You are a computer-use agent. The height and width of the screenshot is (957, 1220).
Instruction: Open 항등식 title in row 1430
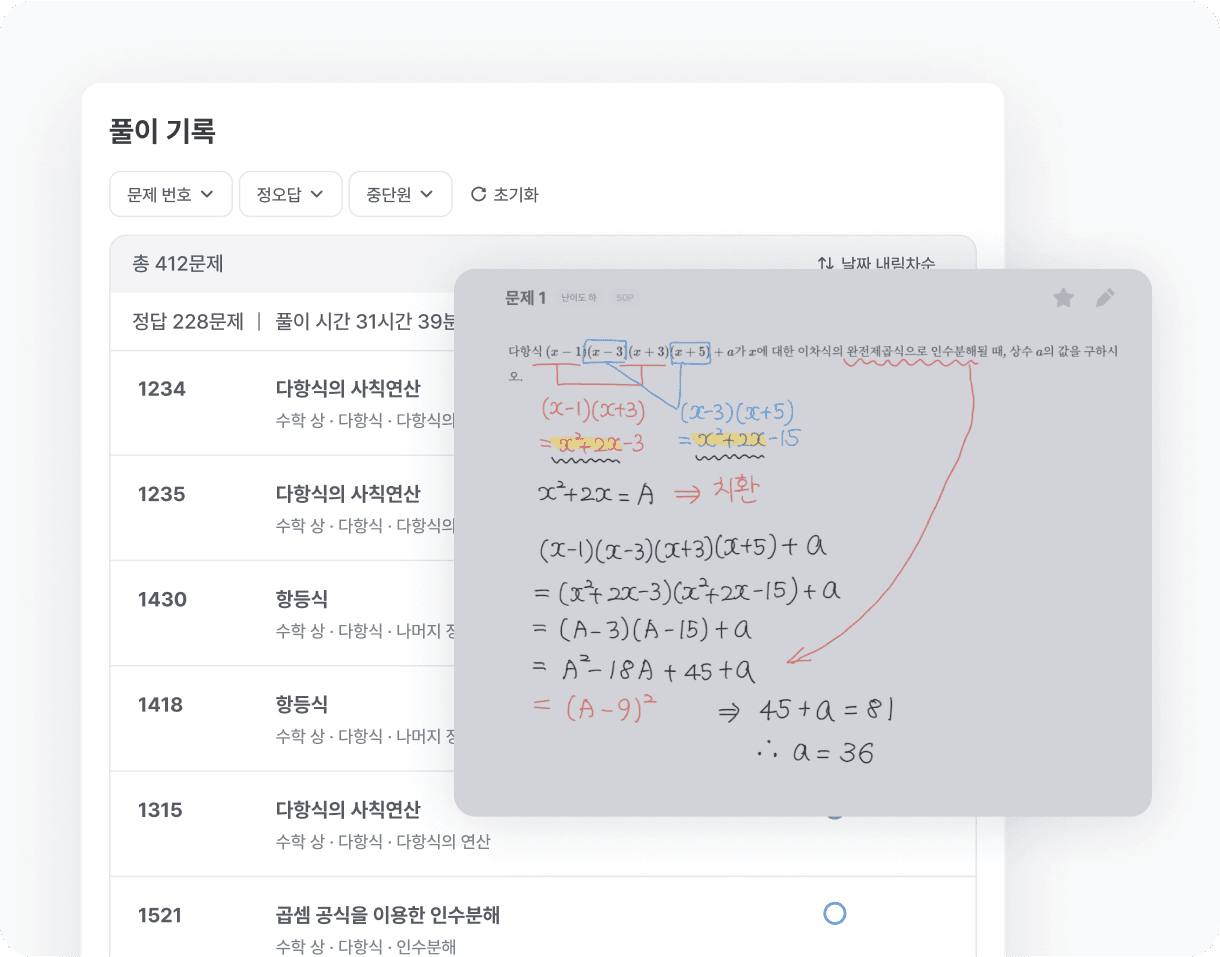point(301,599)
